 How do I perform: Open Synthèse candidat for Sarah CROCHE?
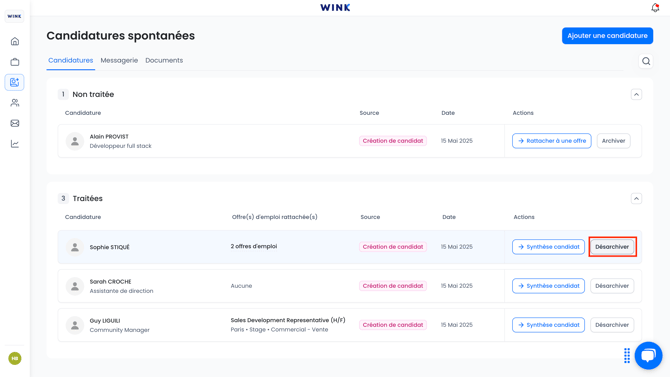(x=548, y=286)
